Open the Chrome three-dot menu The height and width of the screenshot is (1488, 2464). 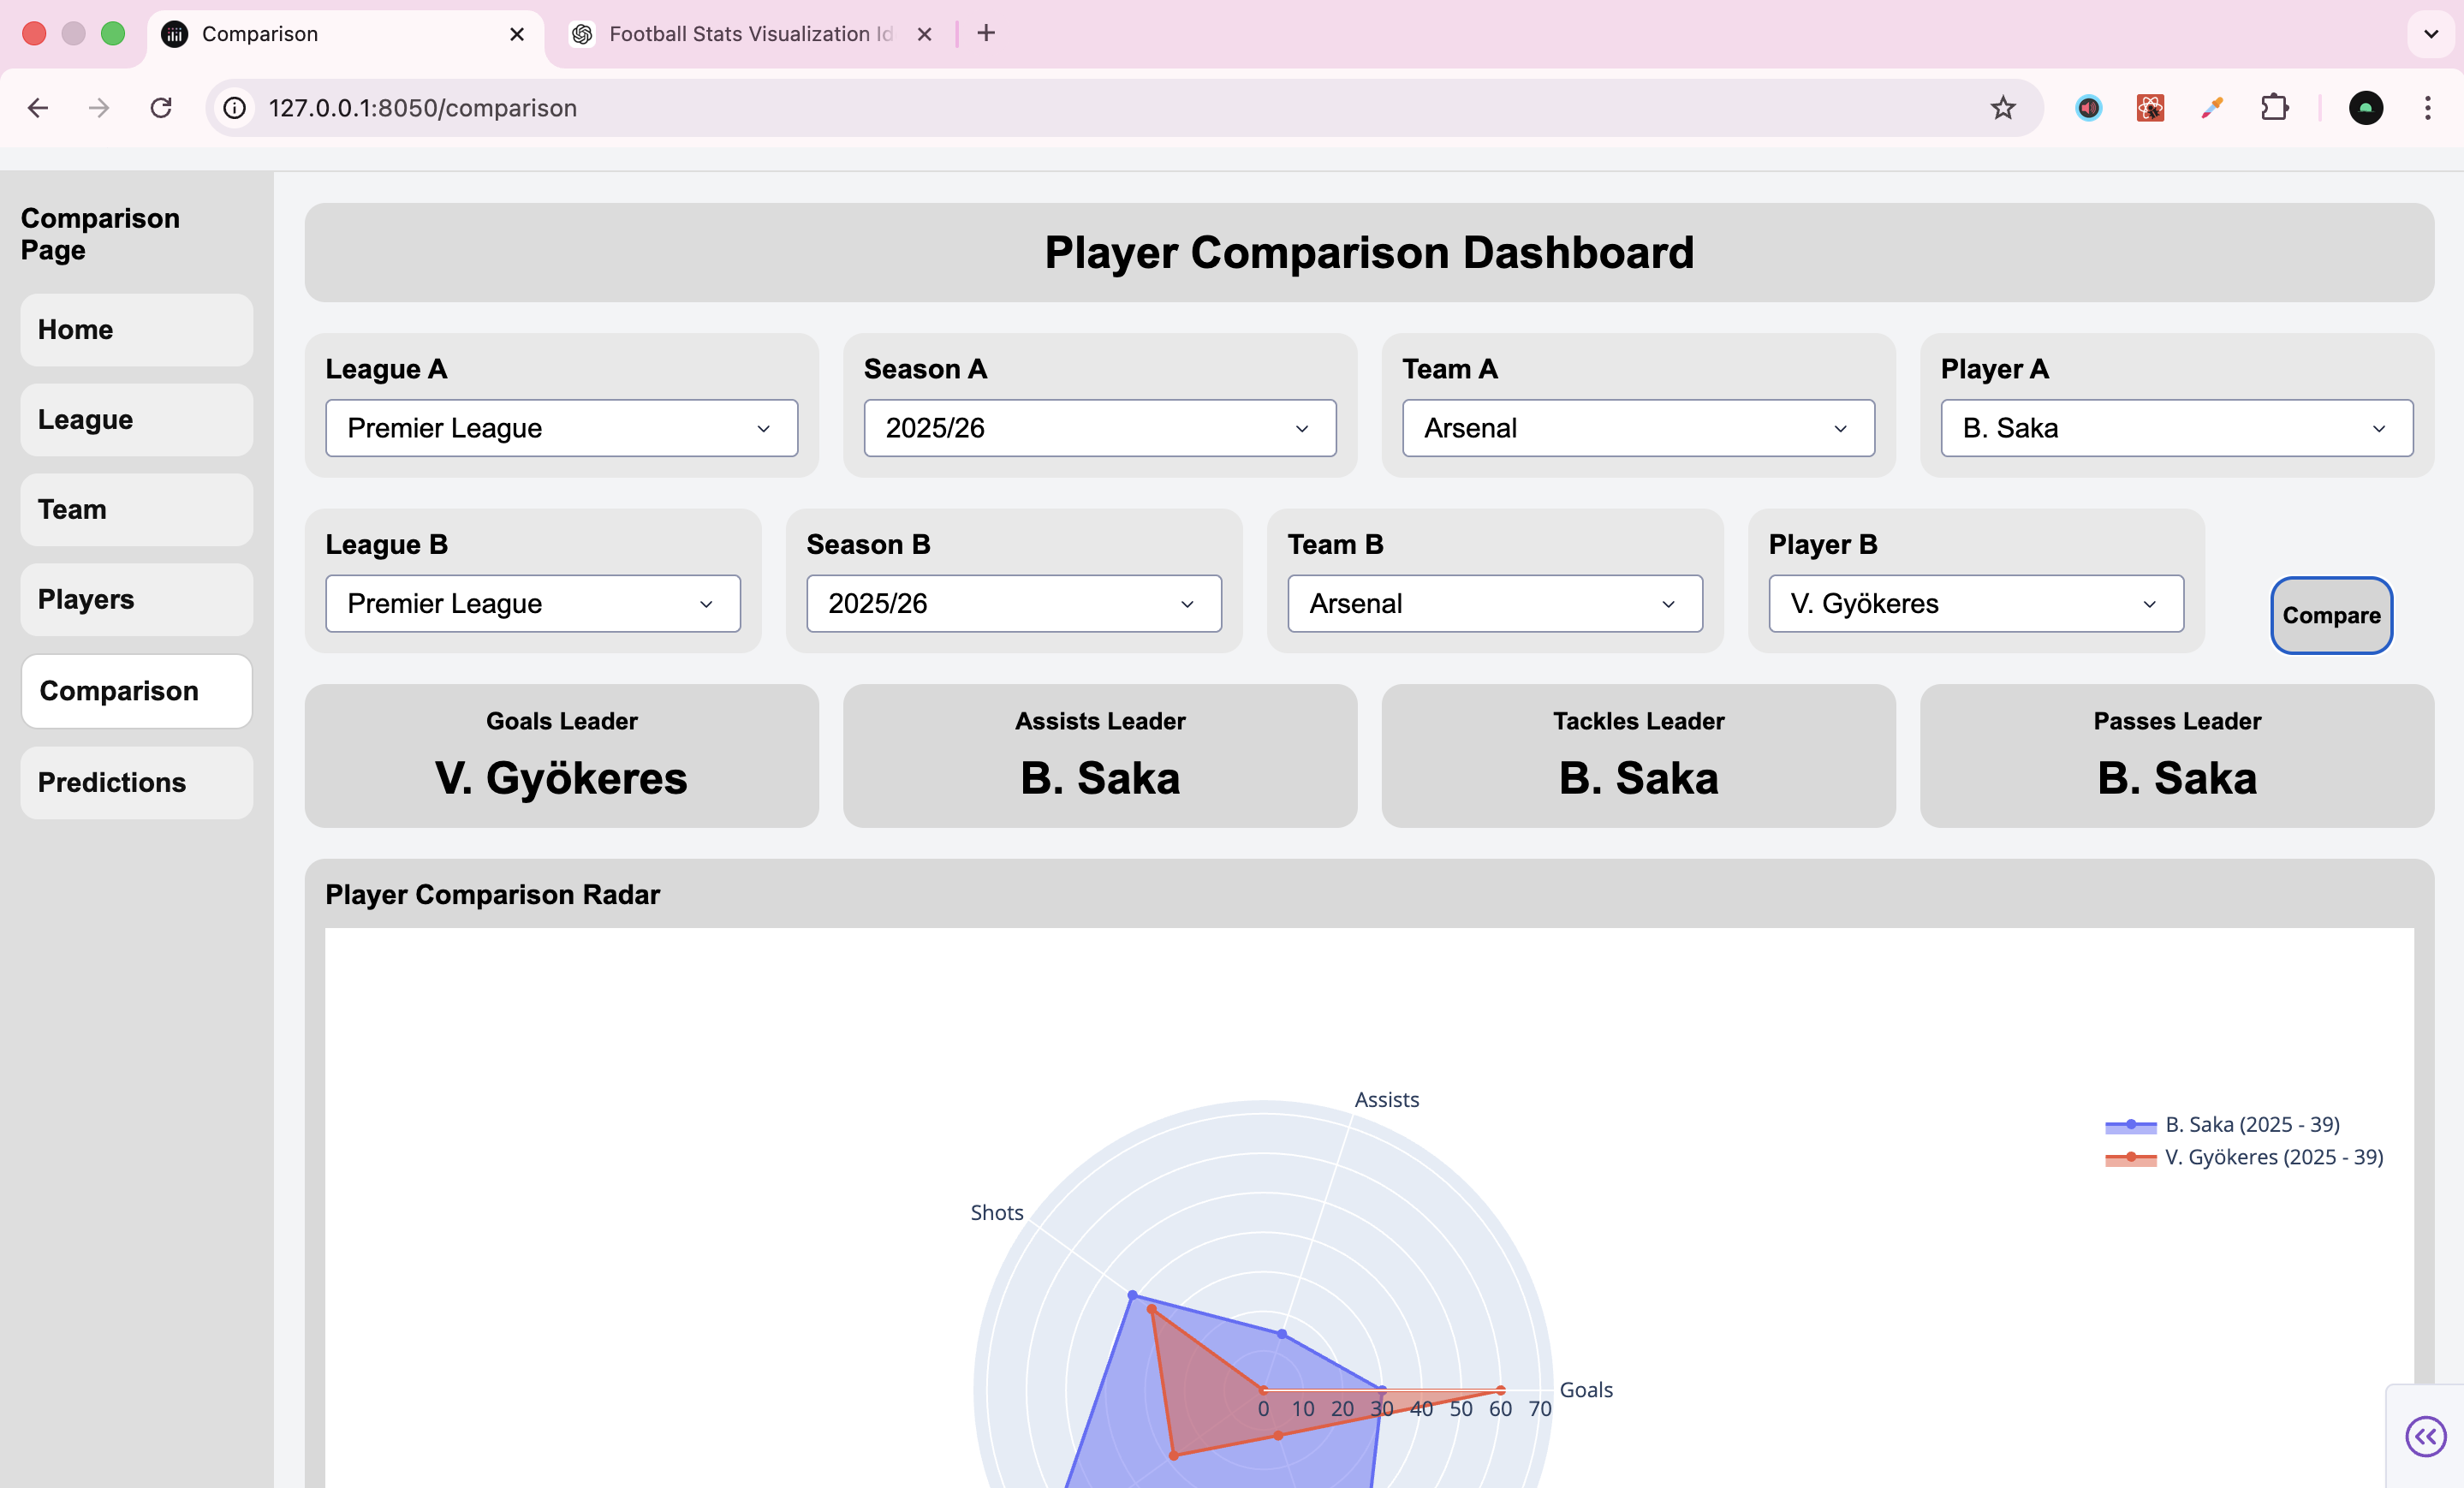coord(2428,108)
